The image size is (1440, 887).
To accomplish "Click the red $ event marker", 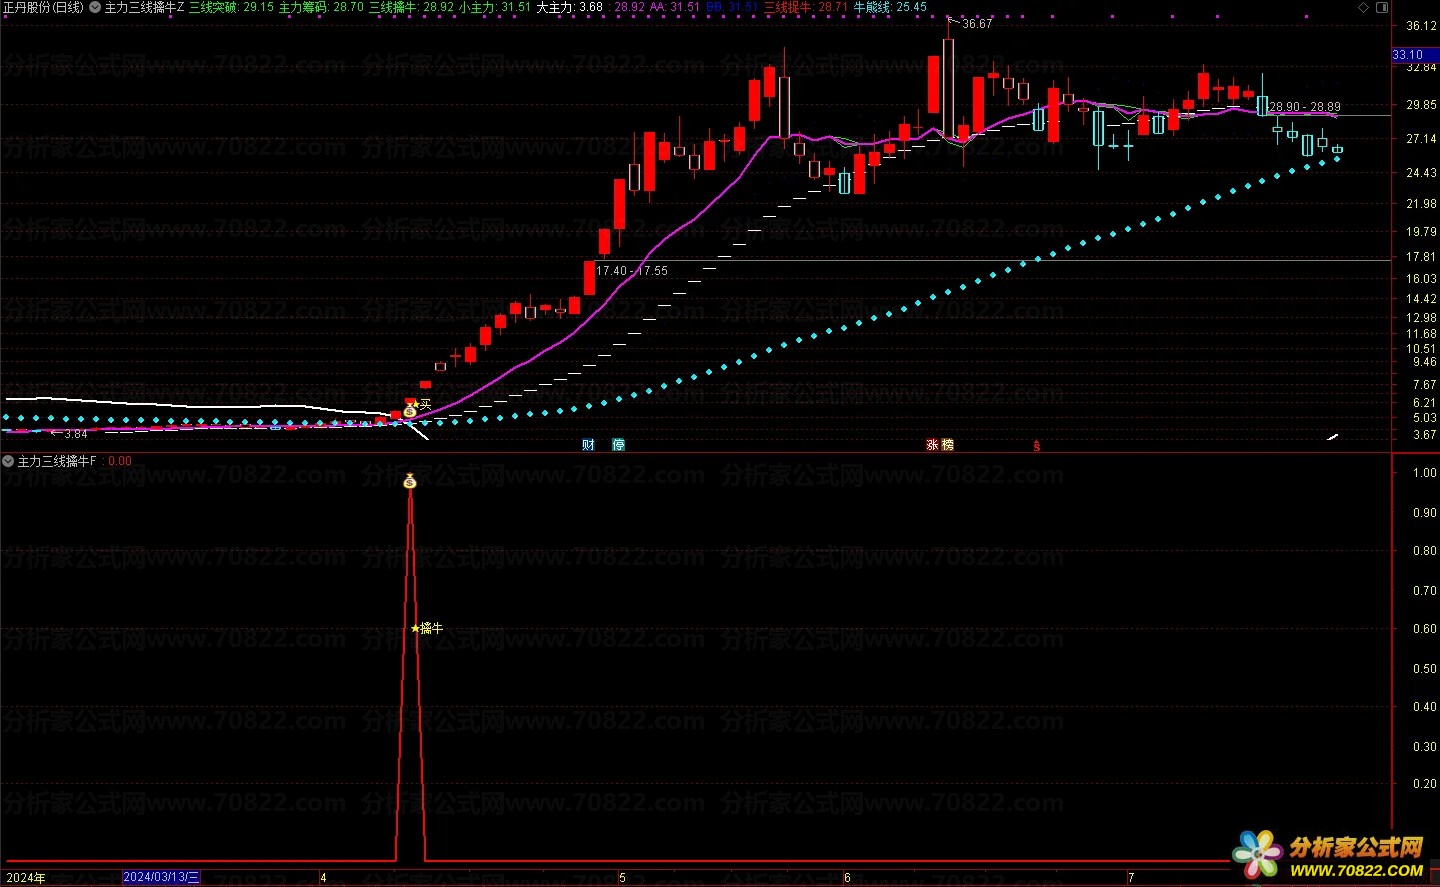I will [x=1036, y=446].
